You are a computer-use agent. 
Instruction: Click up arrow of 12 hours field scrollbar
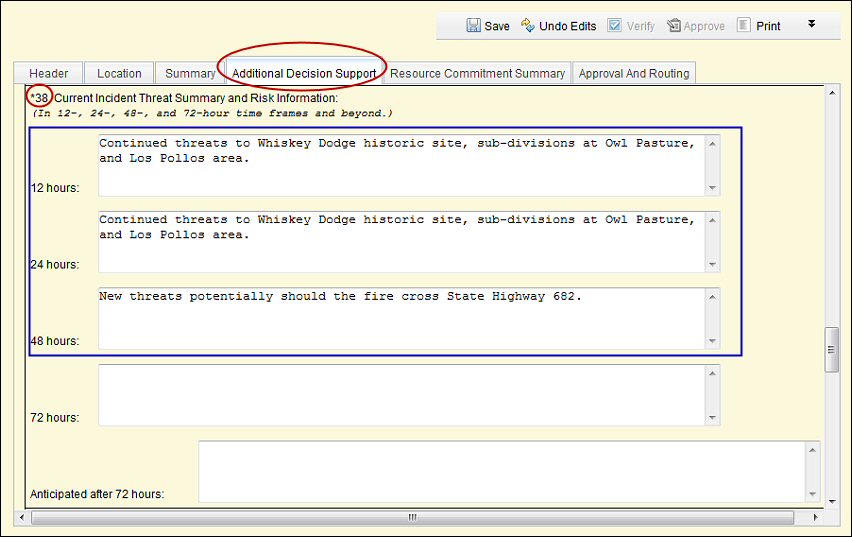click(x=712, y=143)
